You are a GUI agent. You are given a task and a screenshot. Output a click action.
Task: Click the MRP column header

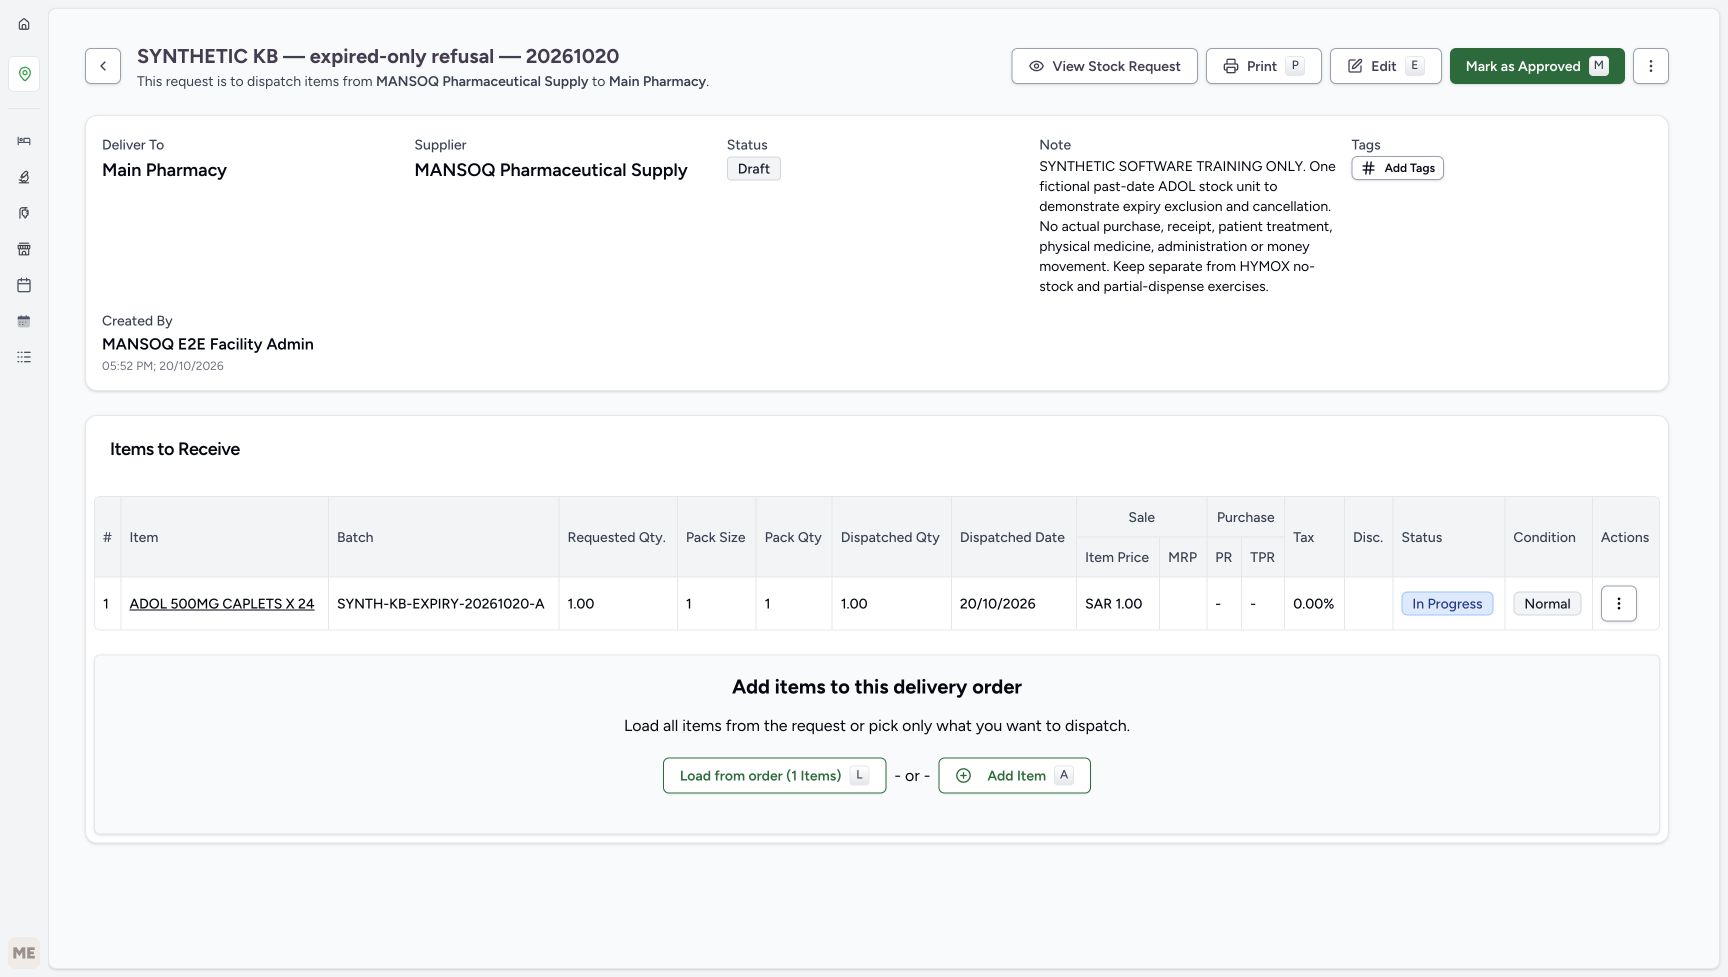point(1182,557)
